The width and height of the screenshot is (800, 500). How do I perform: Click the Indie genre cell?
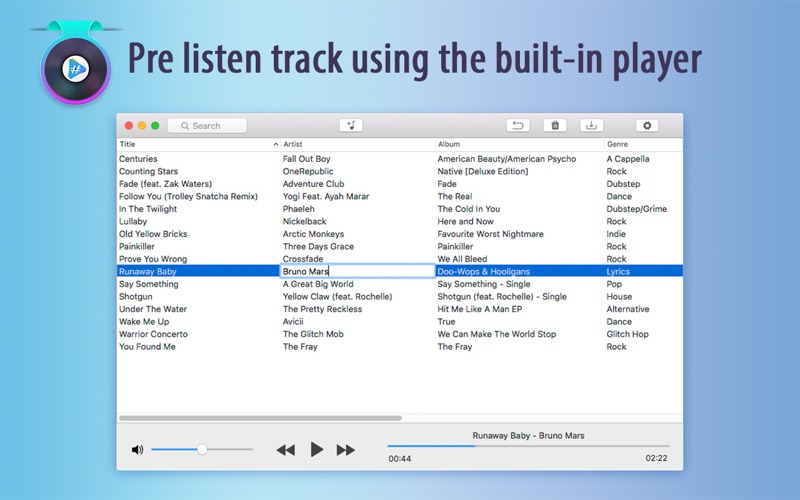(x=616, y=234)
